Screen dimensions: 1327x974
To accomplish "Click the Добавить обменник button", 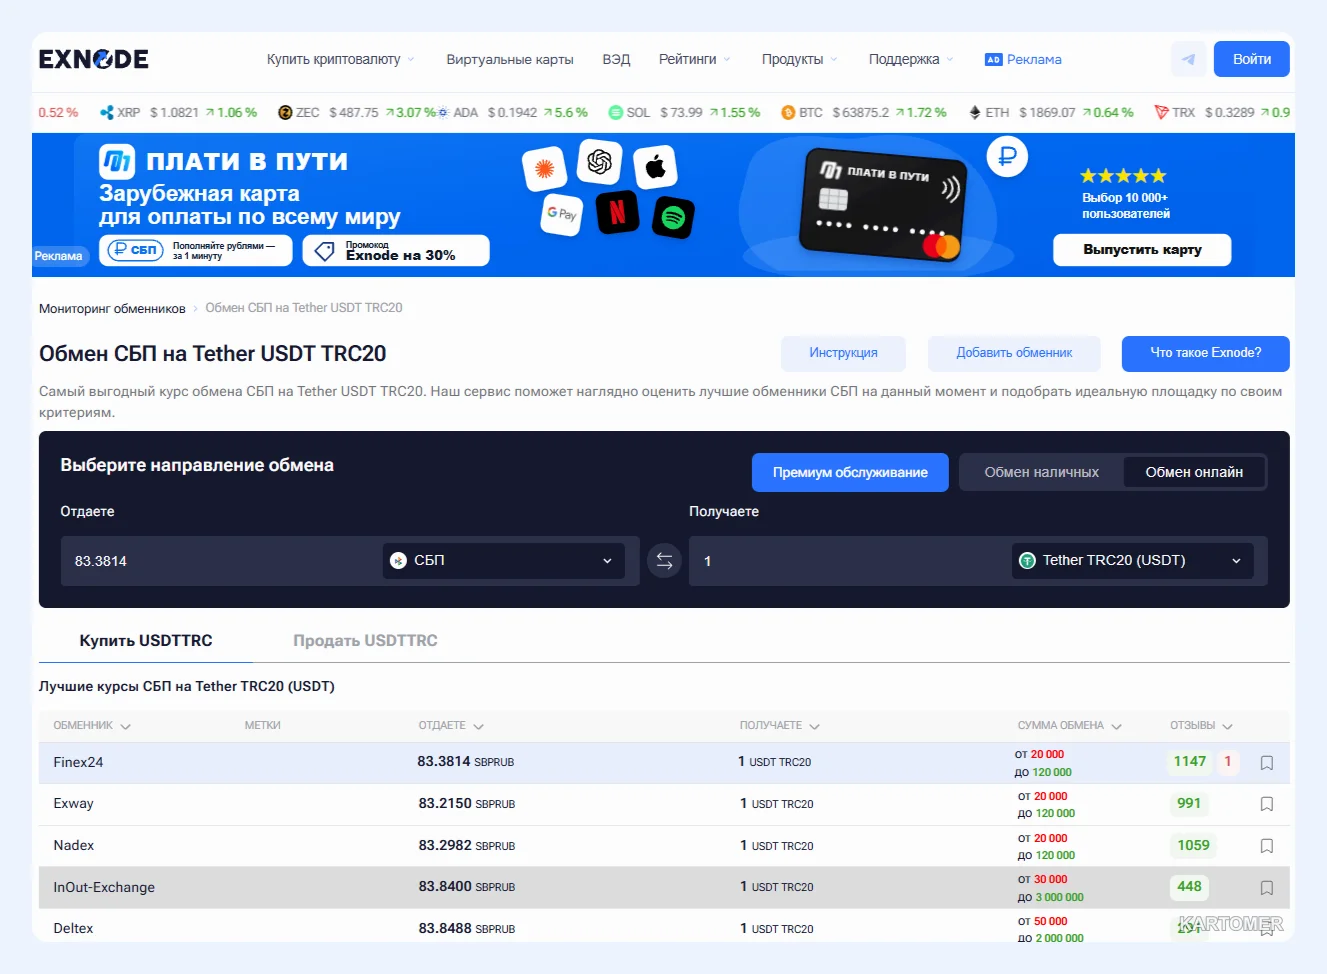I will point(1014,353).
